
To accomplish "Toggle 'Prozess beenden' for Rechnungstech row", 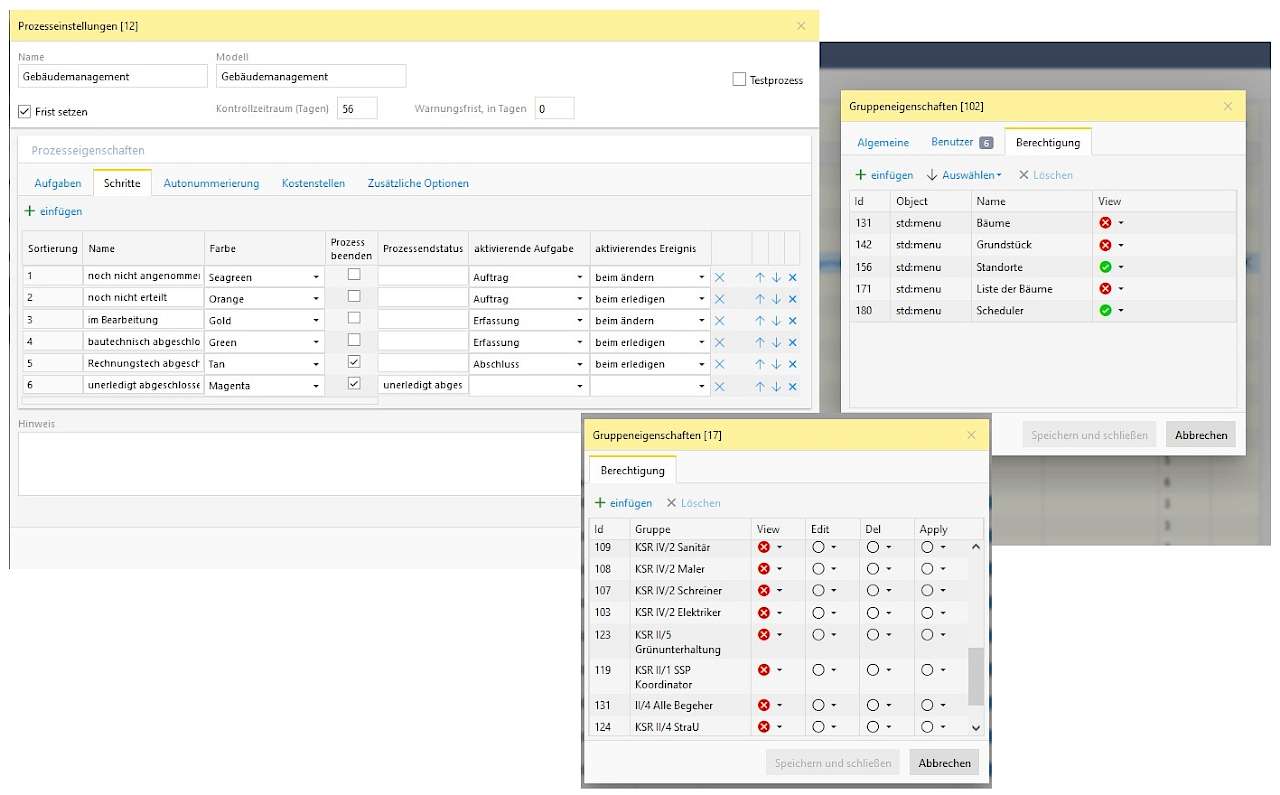I will 353,362.
